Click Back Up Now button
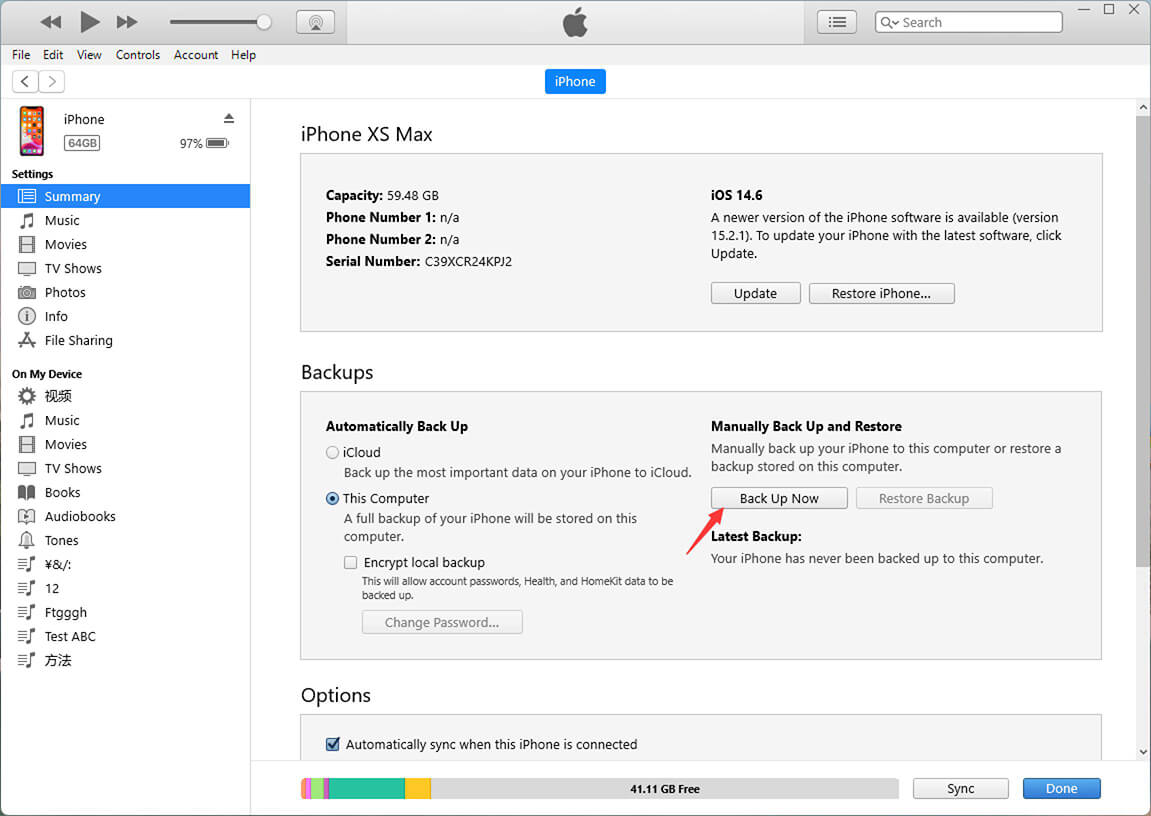The width and height of the screenshot is (1151, 816). point(779,498)
